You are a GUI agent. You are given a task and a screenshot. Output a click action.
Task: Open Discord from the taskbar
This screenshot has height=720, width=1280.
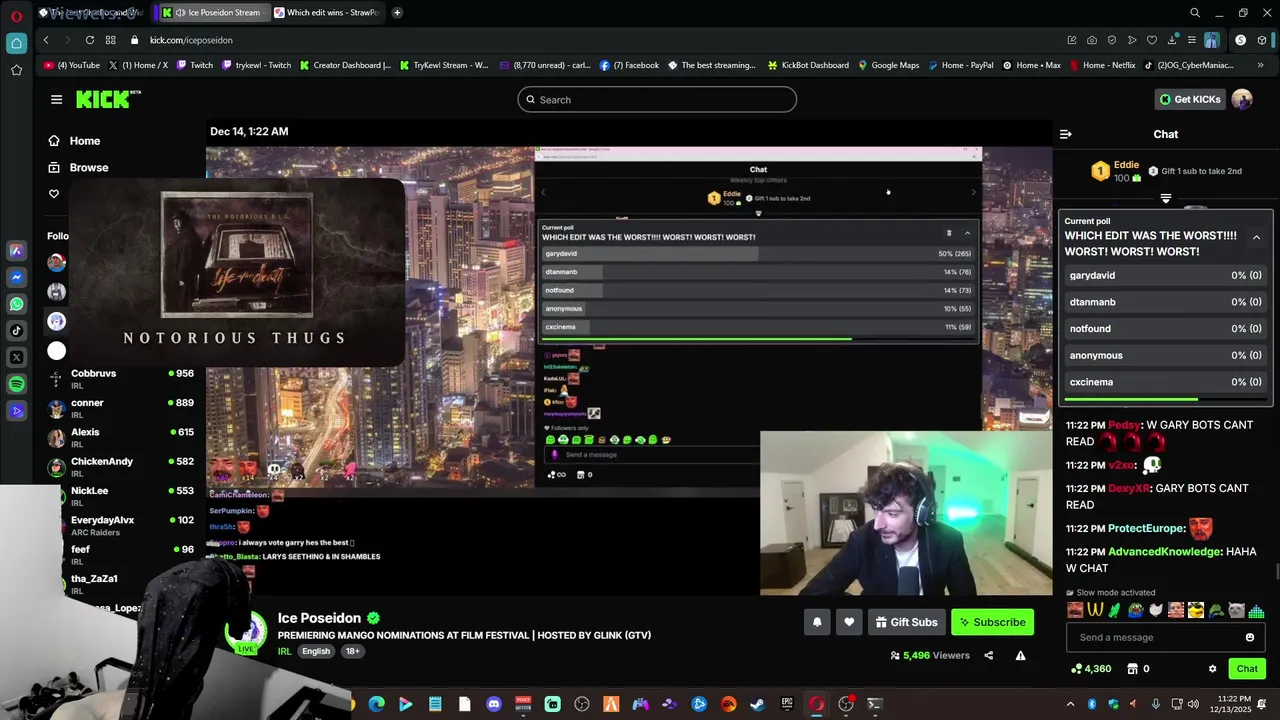tap(494, 704)
